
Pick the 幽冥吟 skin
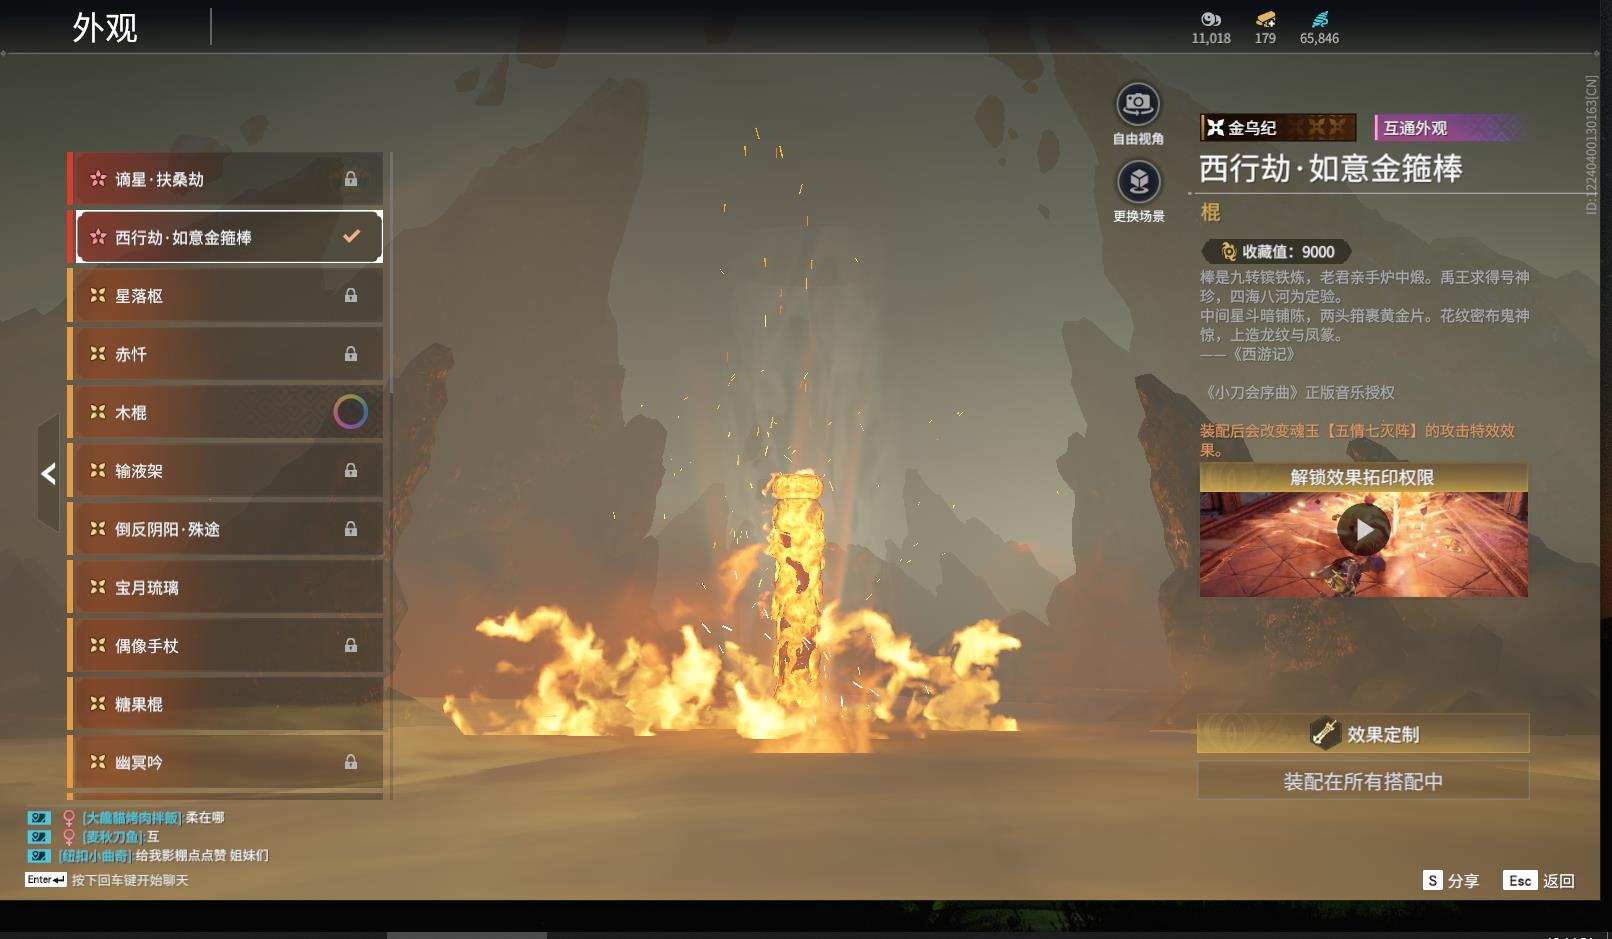coord(225,762)
